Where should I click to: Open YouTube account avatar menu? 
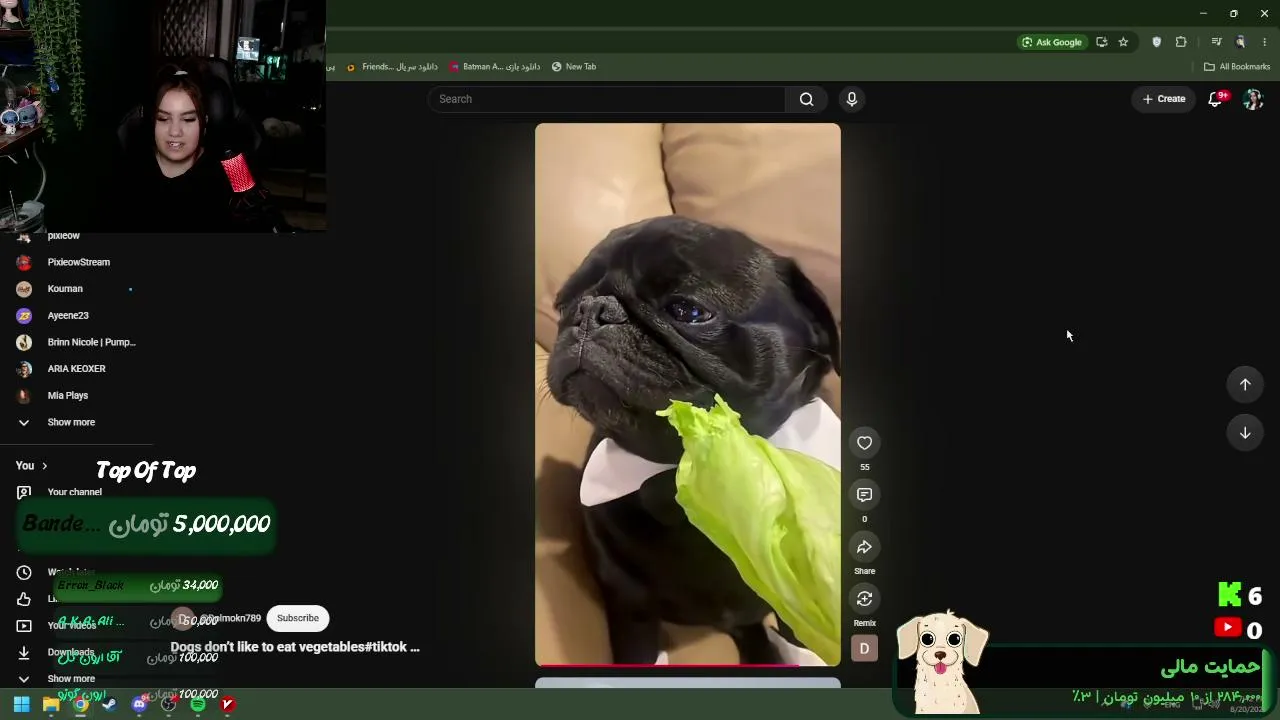tap(1253, 99)
